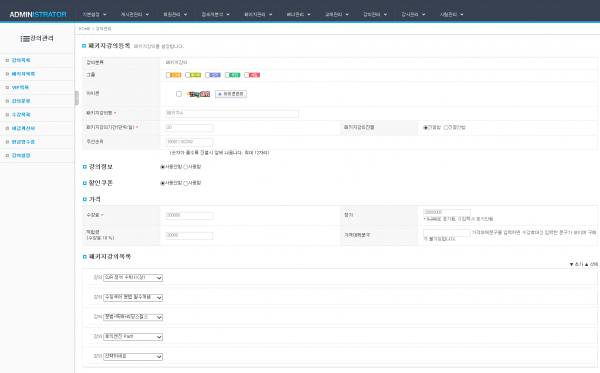This screenshot has height=373, width=600.
Task: Click the HOME breadcrumb link
Action: point(84,29)
